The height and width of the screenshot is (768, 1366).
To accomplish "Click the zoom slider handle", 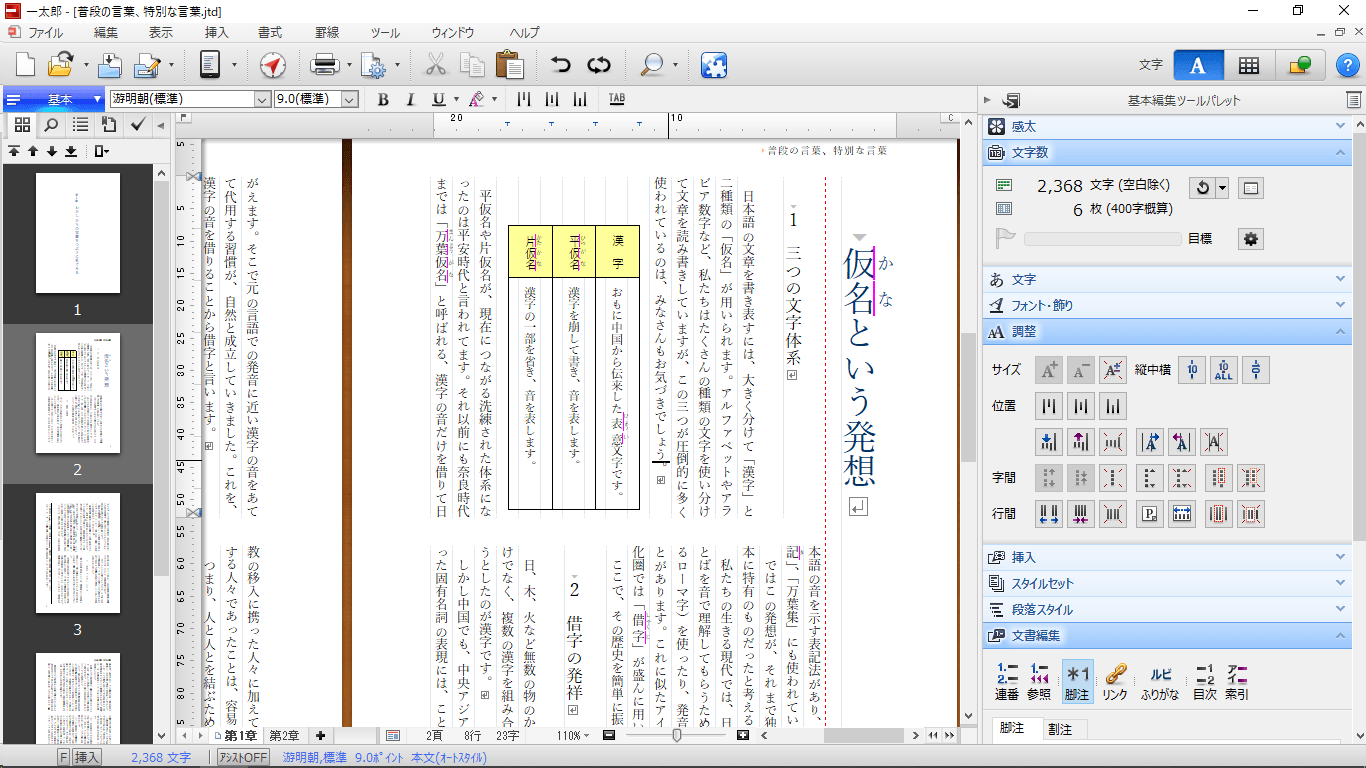I will pos(677,736).
